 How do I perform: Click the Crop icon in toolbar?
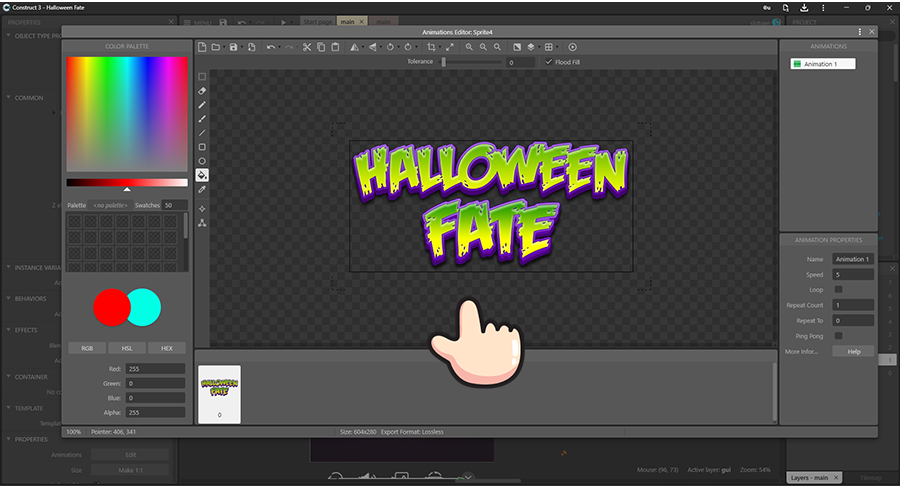tap(431, 47)
